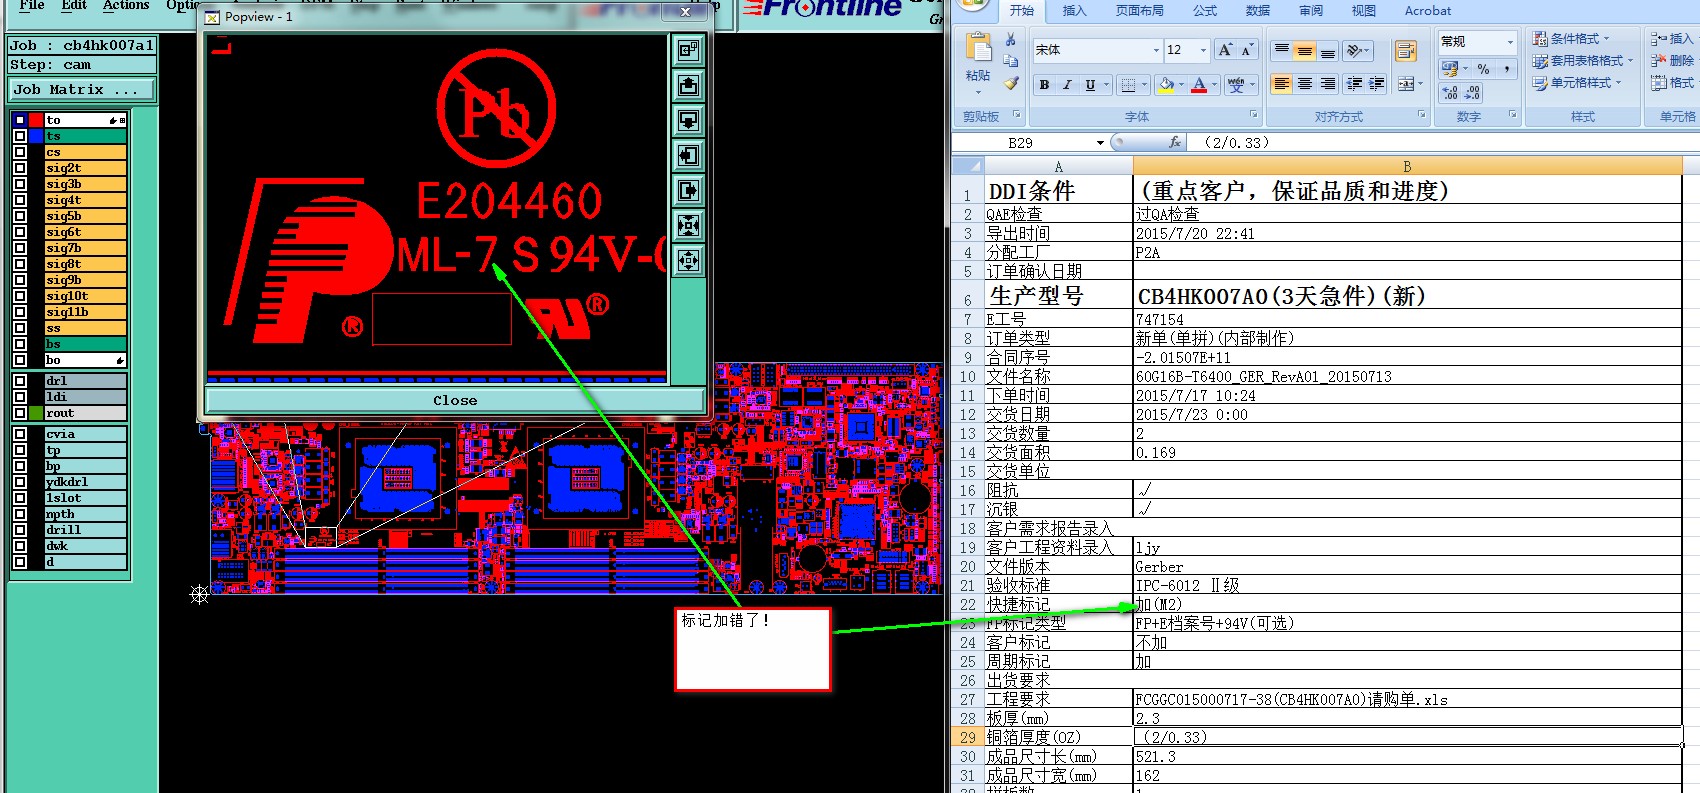The image size is (1700, 793).
Task: Open the Edit menu in Frontline
Action: click(74, 6)
